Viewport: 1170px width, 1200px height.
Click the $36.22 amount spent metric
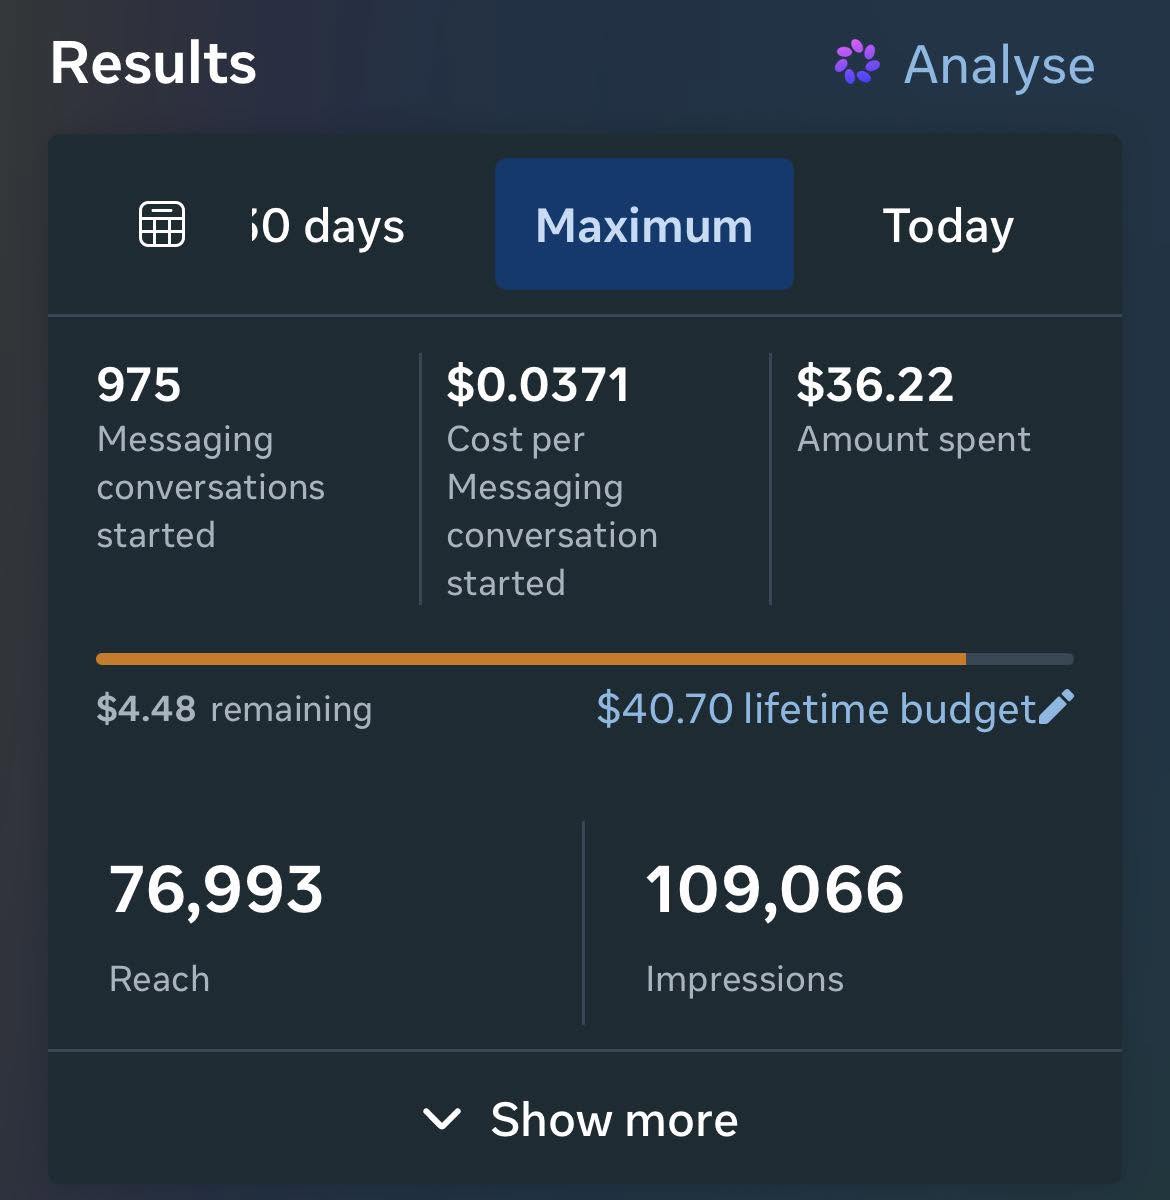(913, 410)
